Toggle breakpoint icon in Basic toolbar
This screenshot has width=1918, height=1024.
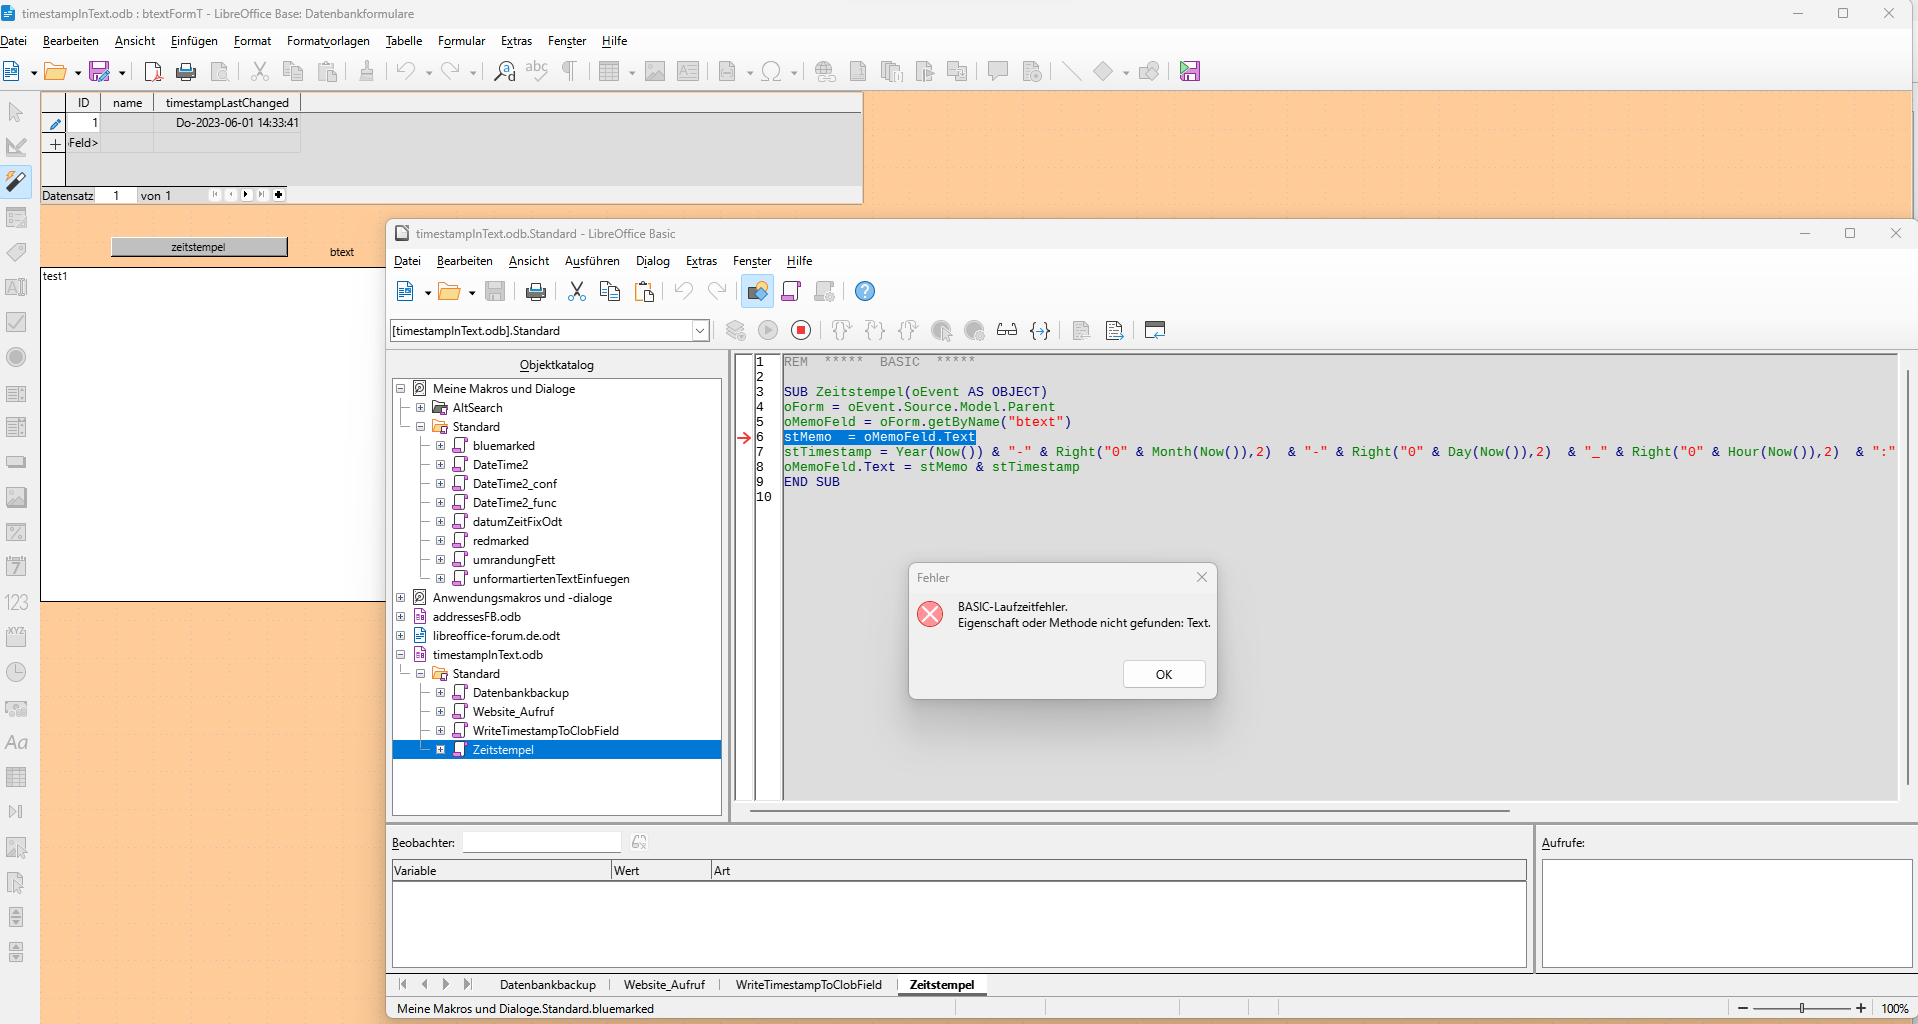(941, 331)
